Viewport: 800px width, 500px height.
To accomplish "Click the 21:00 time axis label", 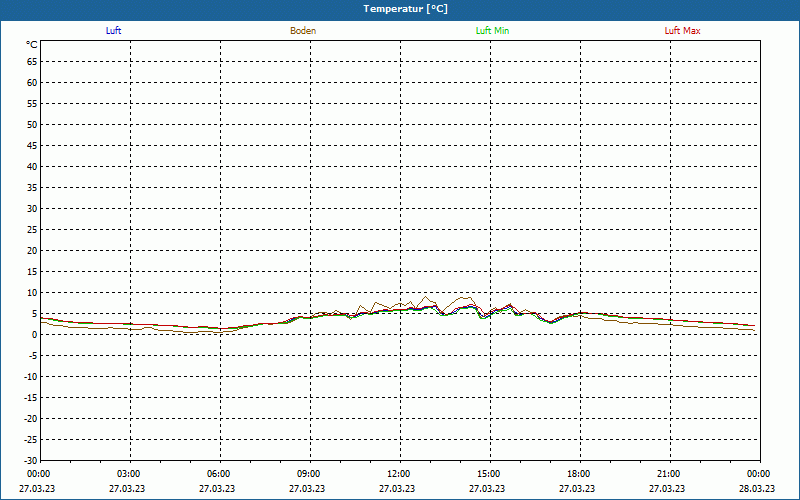I will [668, 474].
